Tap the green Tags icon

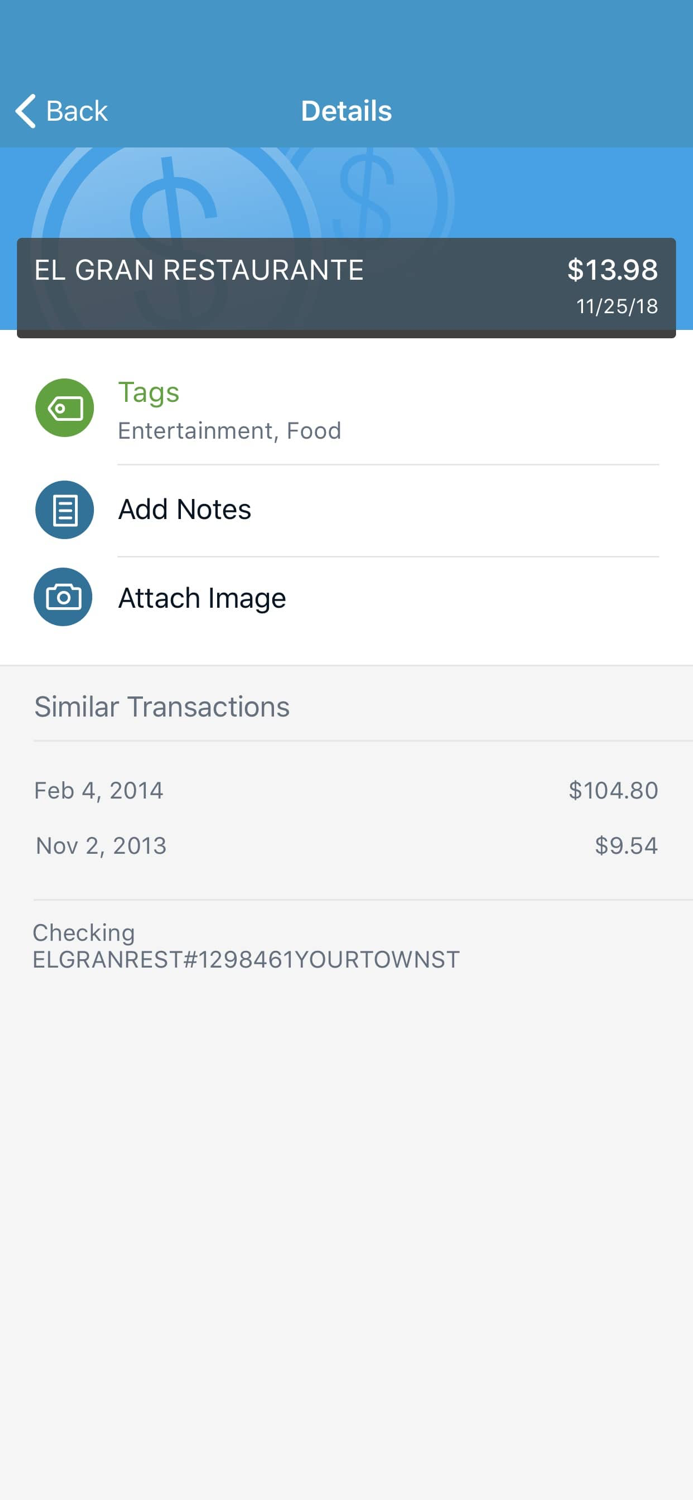[x=65, y=408]
